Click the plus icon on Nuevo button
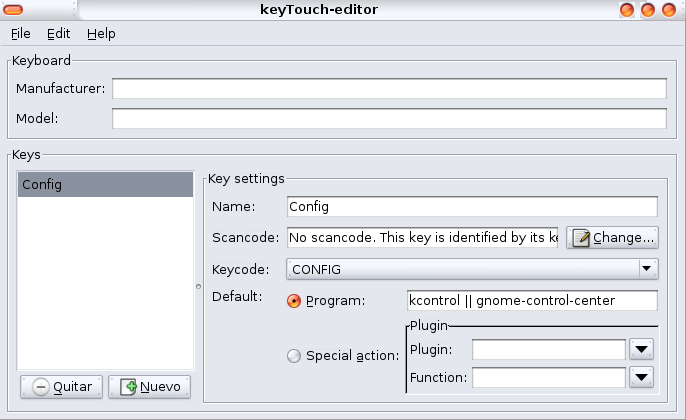Viewport: 686px width, 420px height. tap(128, 387)
